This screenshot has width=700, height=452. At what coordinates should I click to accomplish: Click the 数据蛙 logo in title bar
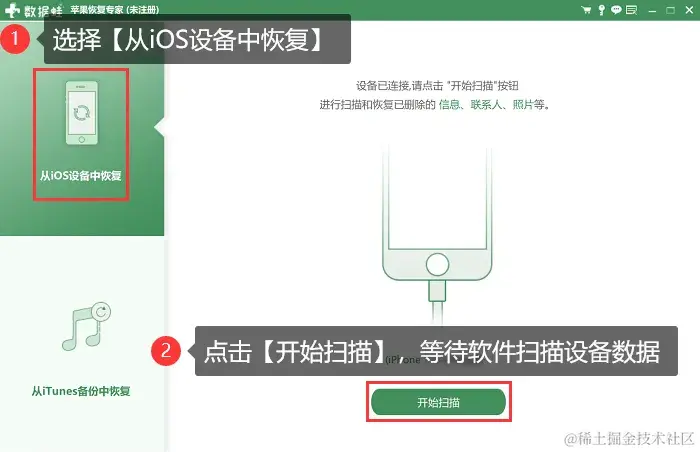click(33, 10)
